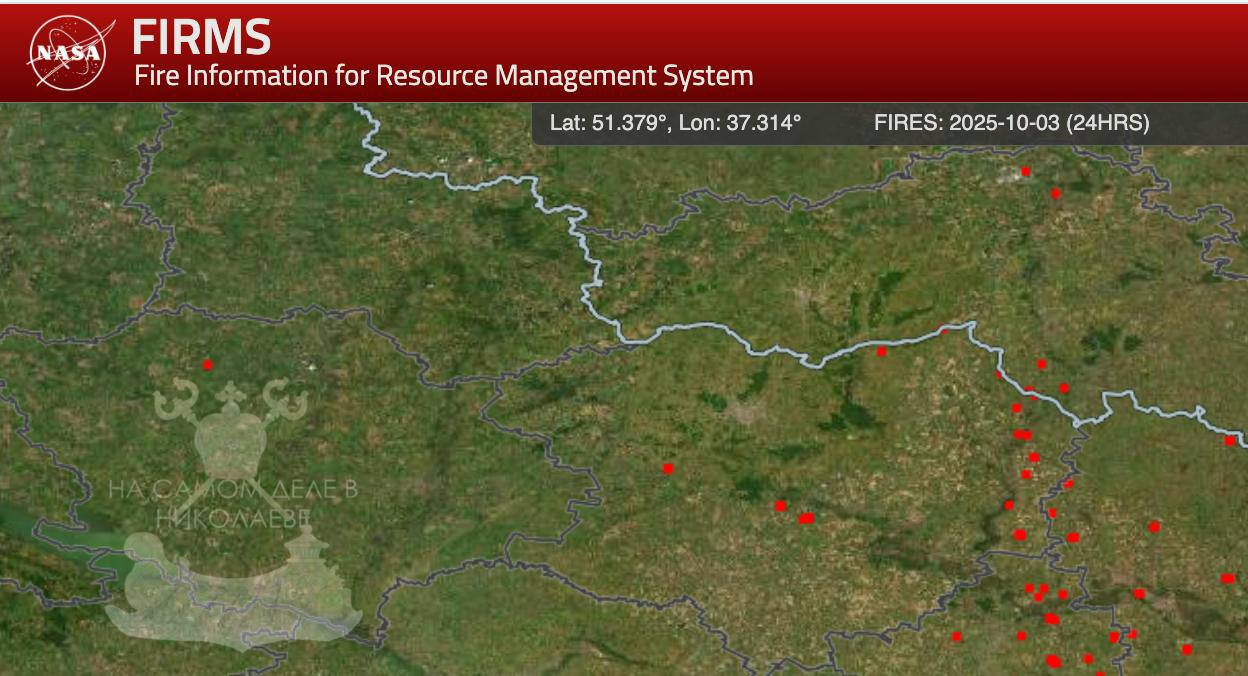Click the fire hotspot just below the light-blue river line
This screenshot has width=1248, height=676.
(881, 352)
